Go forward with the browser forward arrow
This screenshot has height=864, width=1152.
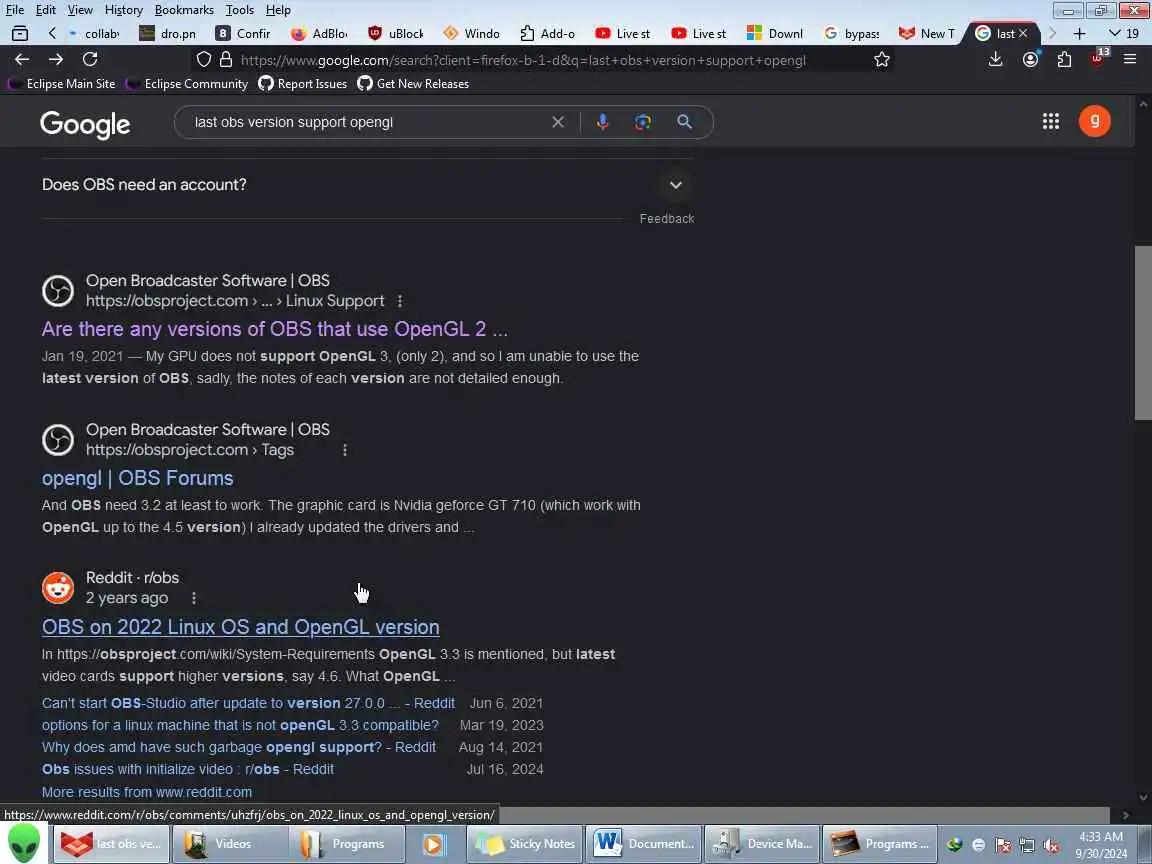click(56, 60)
